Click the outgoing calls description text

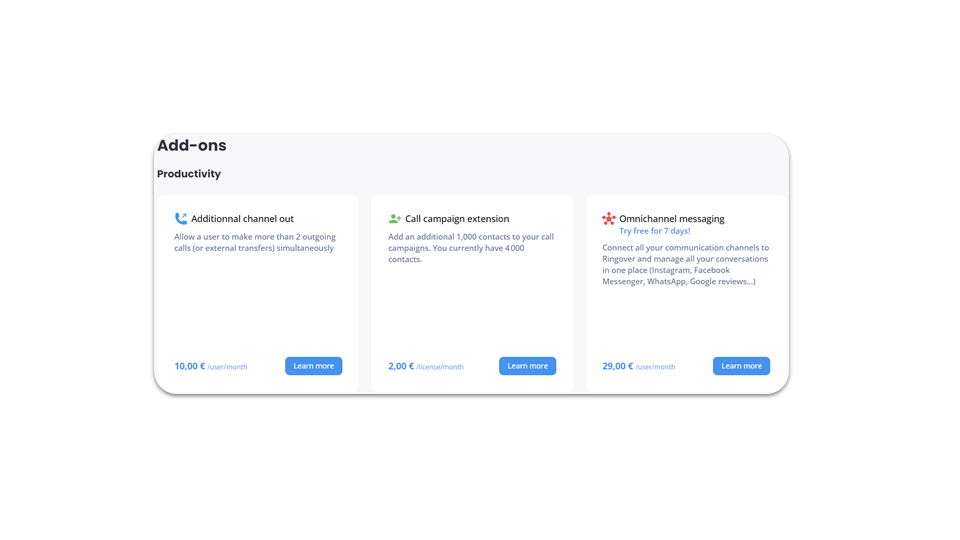click(x=255, y=242)
